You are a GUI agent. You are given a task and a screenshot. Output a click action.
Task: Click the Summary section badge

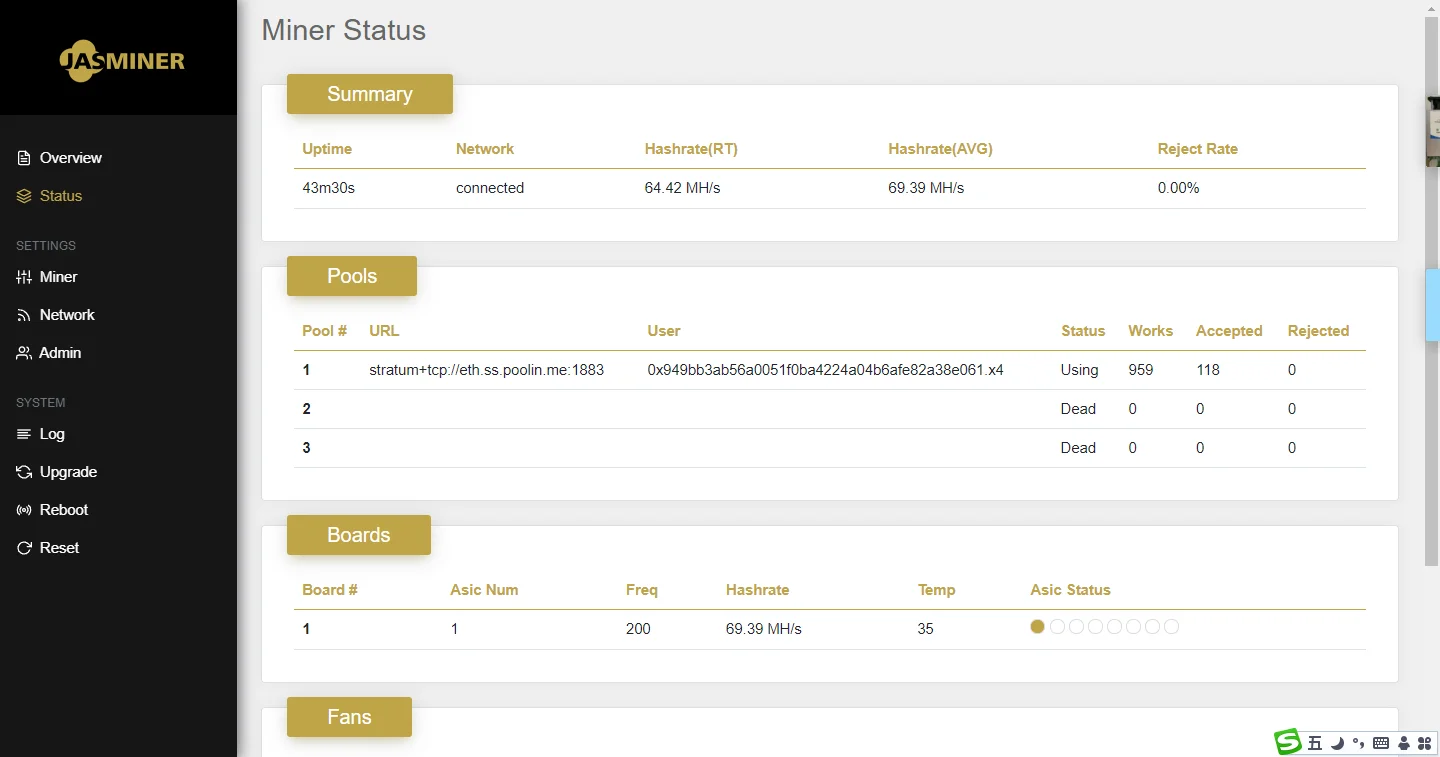[370, 94]
